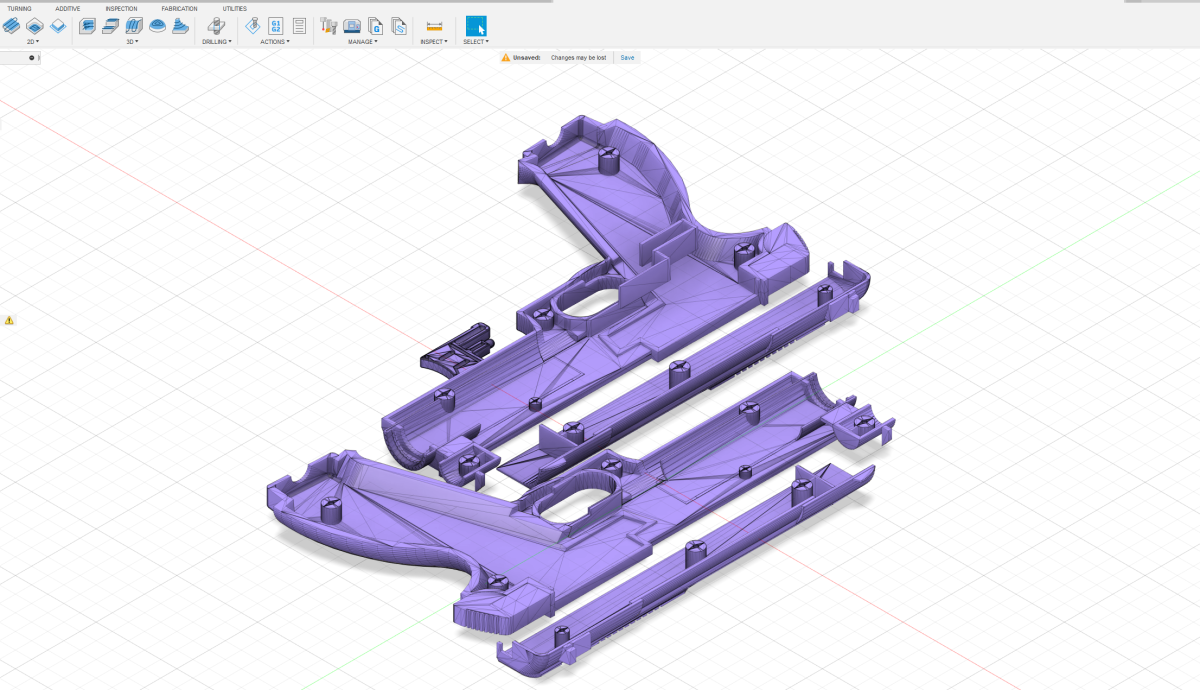Open the Tool Library icon

329,26
